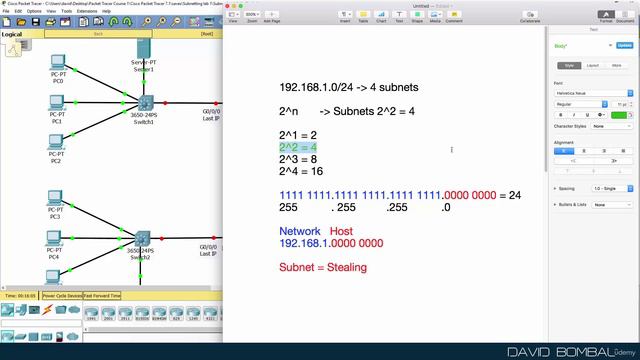Open the drawing palette icon in Packet Tracer
This screenshot has width=640, height=360.
tap(194, 22)
